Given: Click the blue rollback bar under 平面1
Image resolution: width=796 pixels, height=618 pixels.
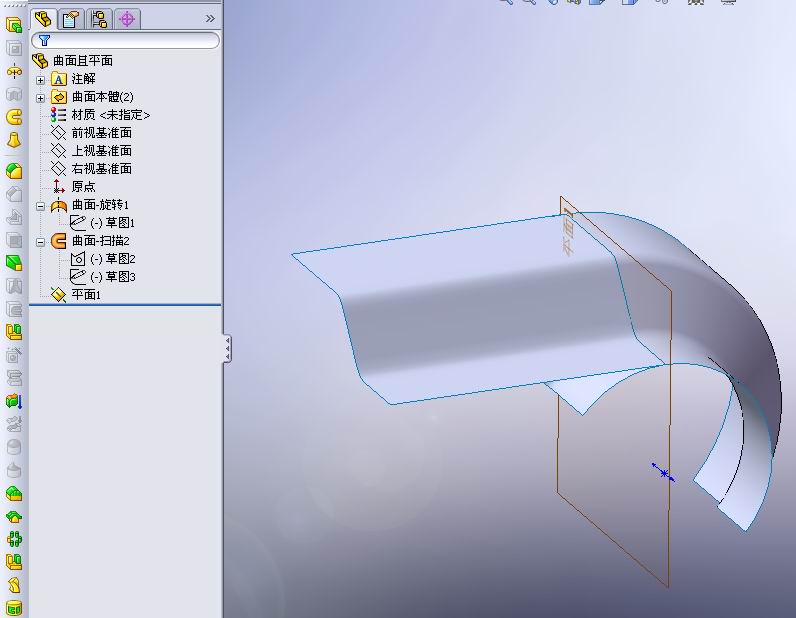Looking at the screenshot, I should [x=125, y=305].
